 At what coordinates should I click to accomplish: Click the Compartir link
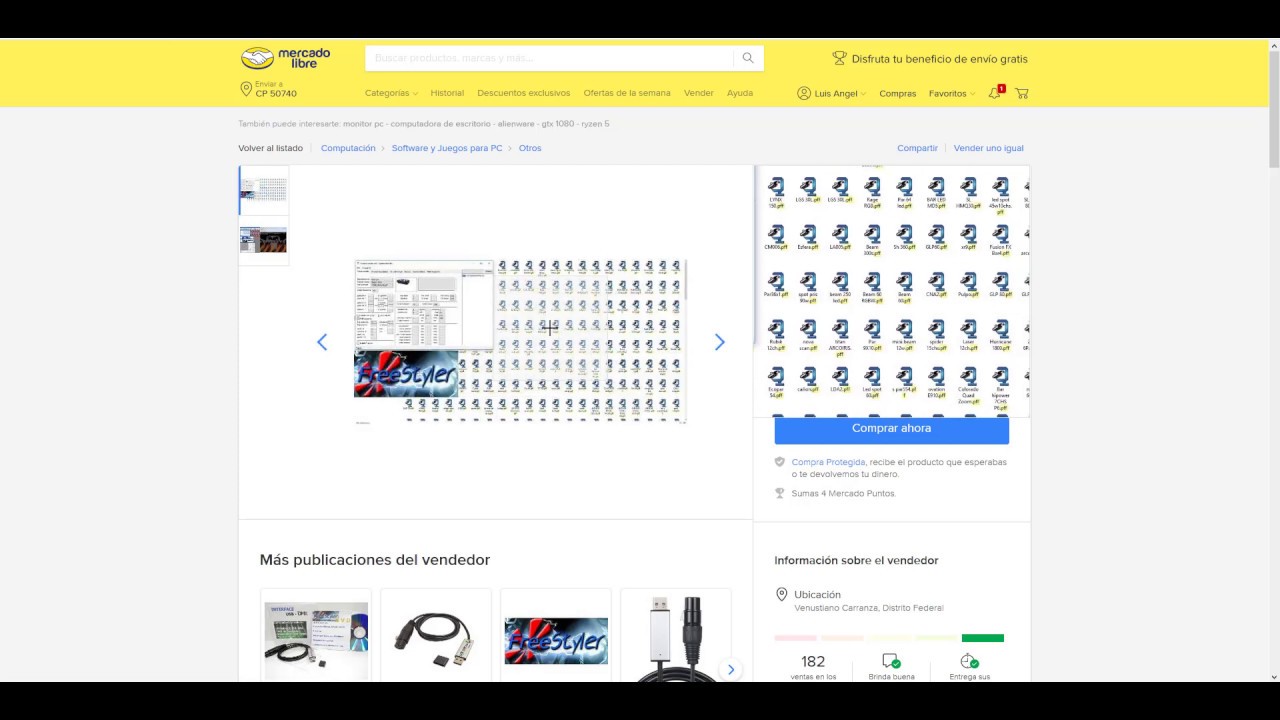pyautogui.click(x=917, y=148)
